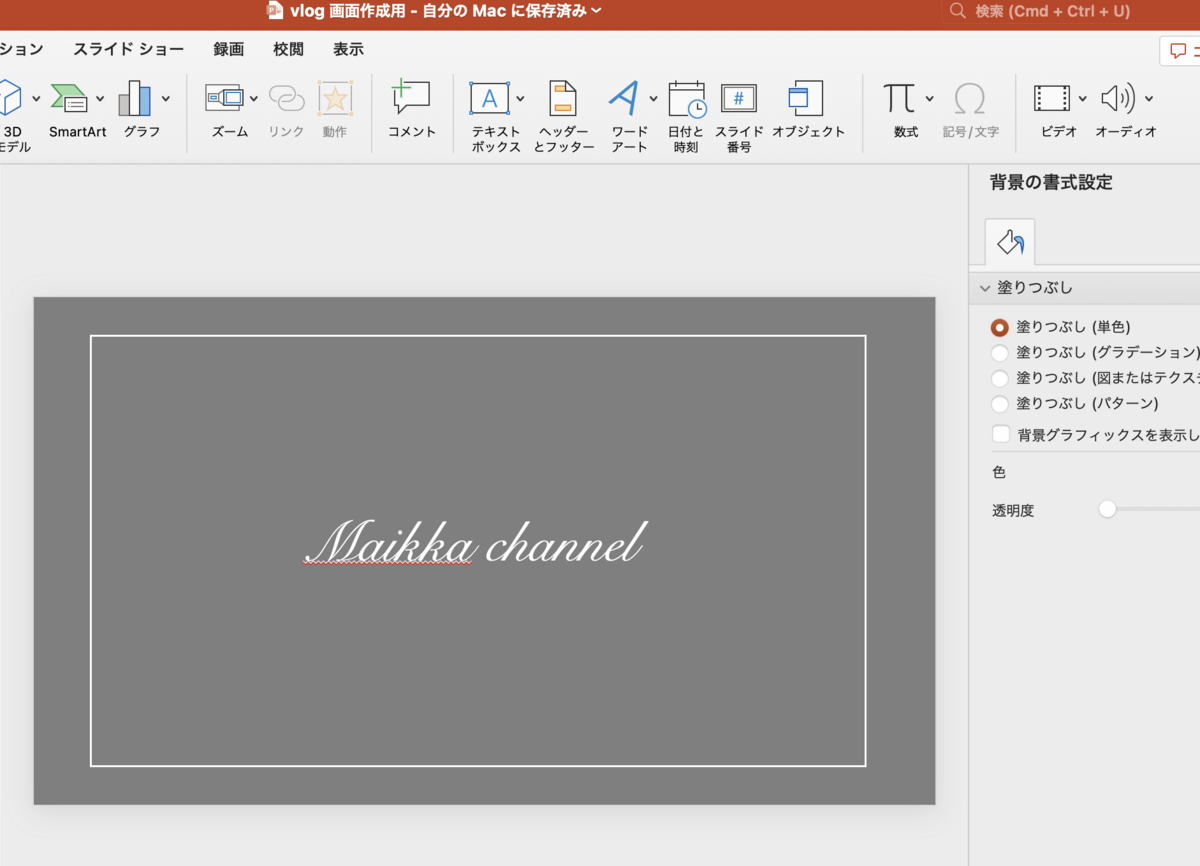Open the ワードアート dropdown arrow

pyautogui.click(x=653, y=98)
